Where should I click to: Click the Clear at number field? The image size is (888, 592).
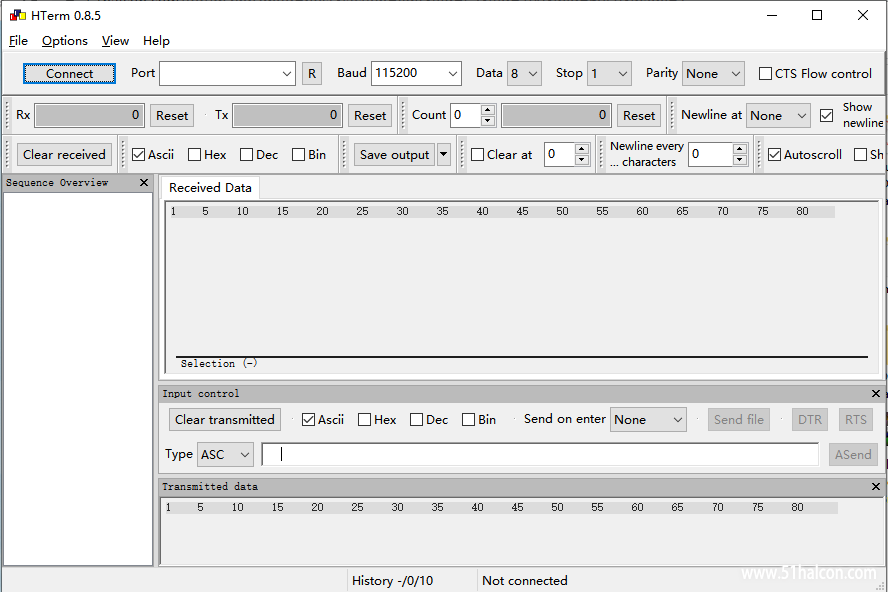click(560, 154)
